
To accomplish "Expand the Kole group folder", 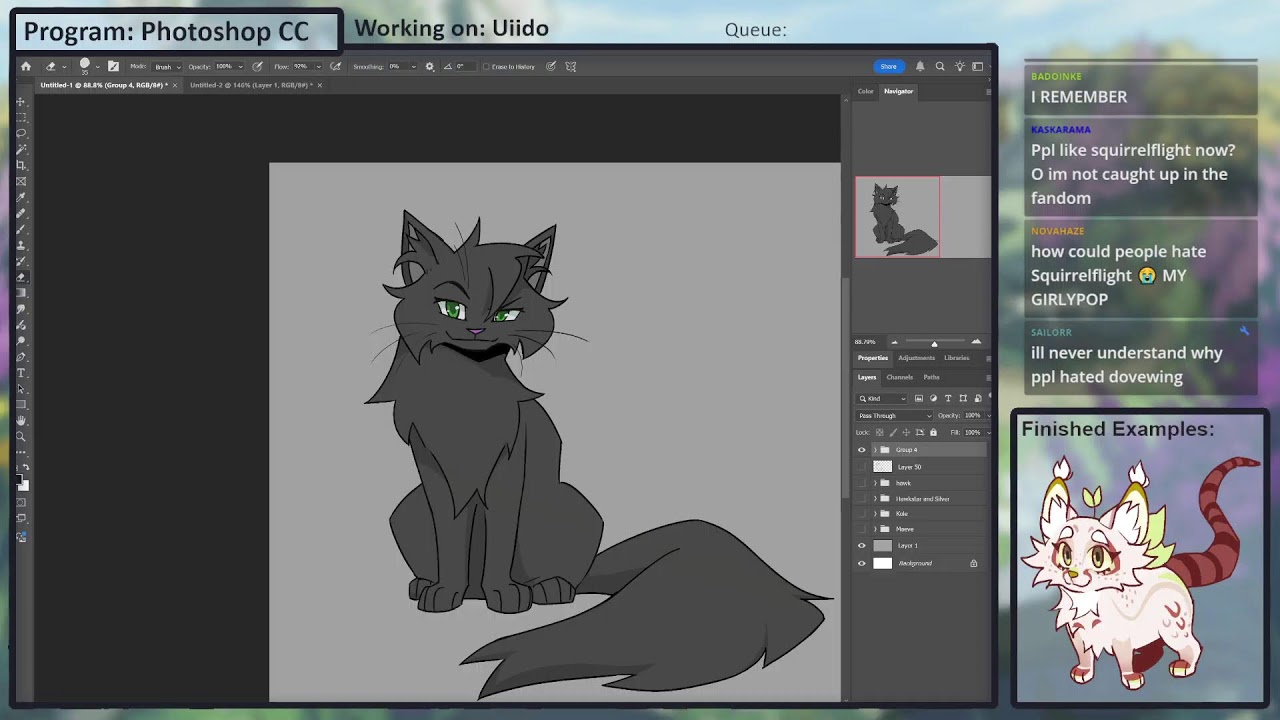I will (x=875, y=514).
